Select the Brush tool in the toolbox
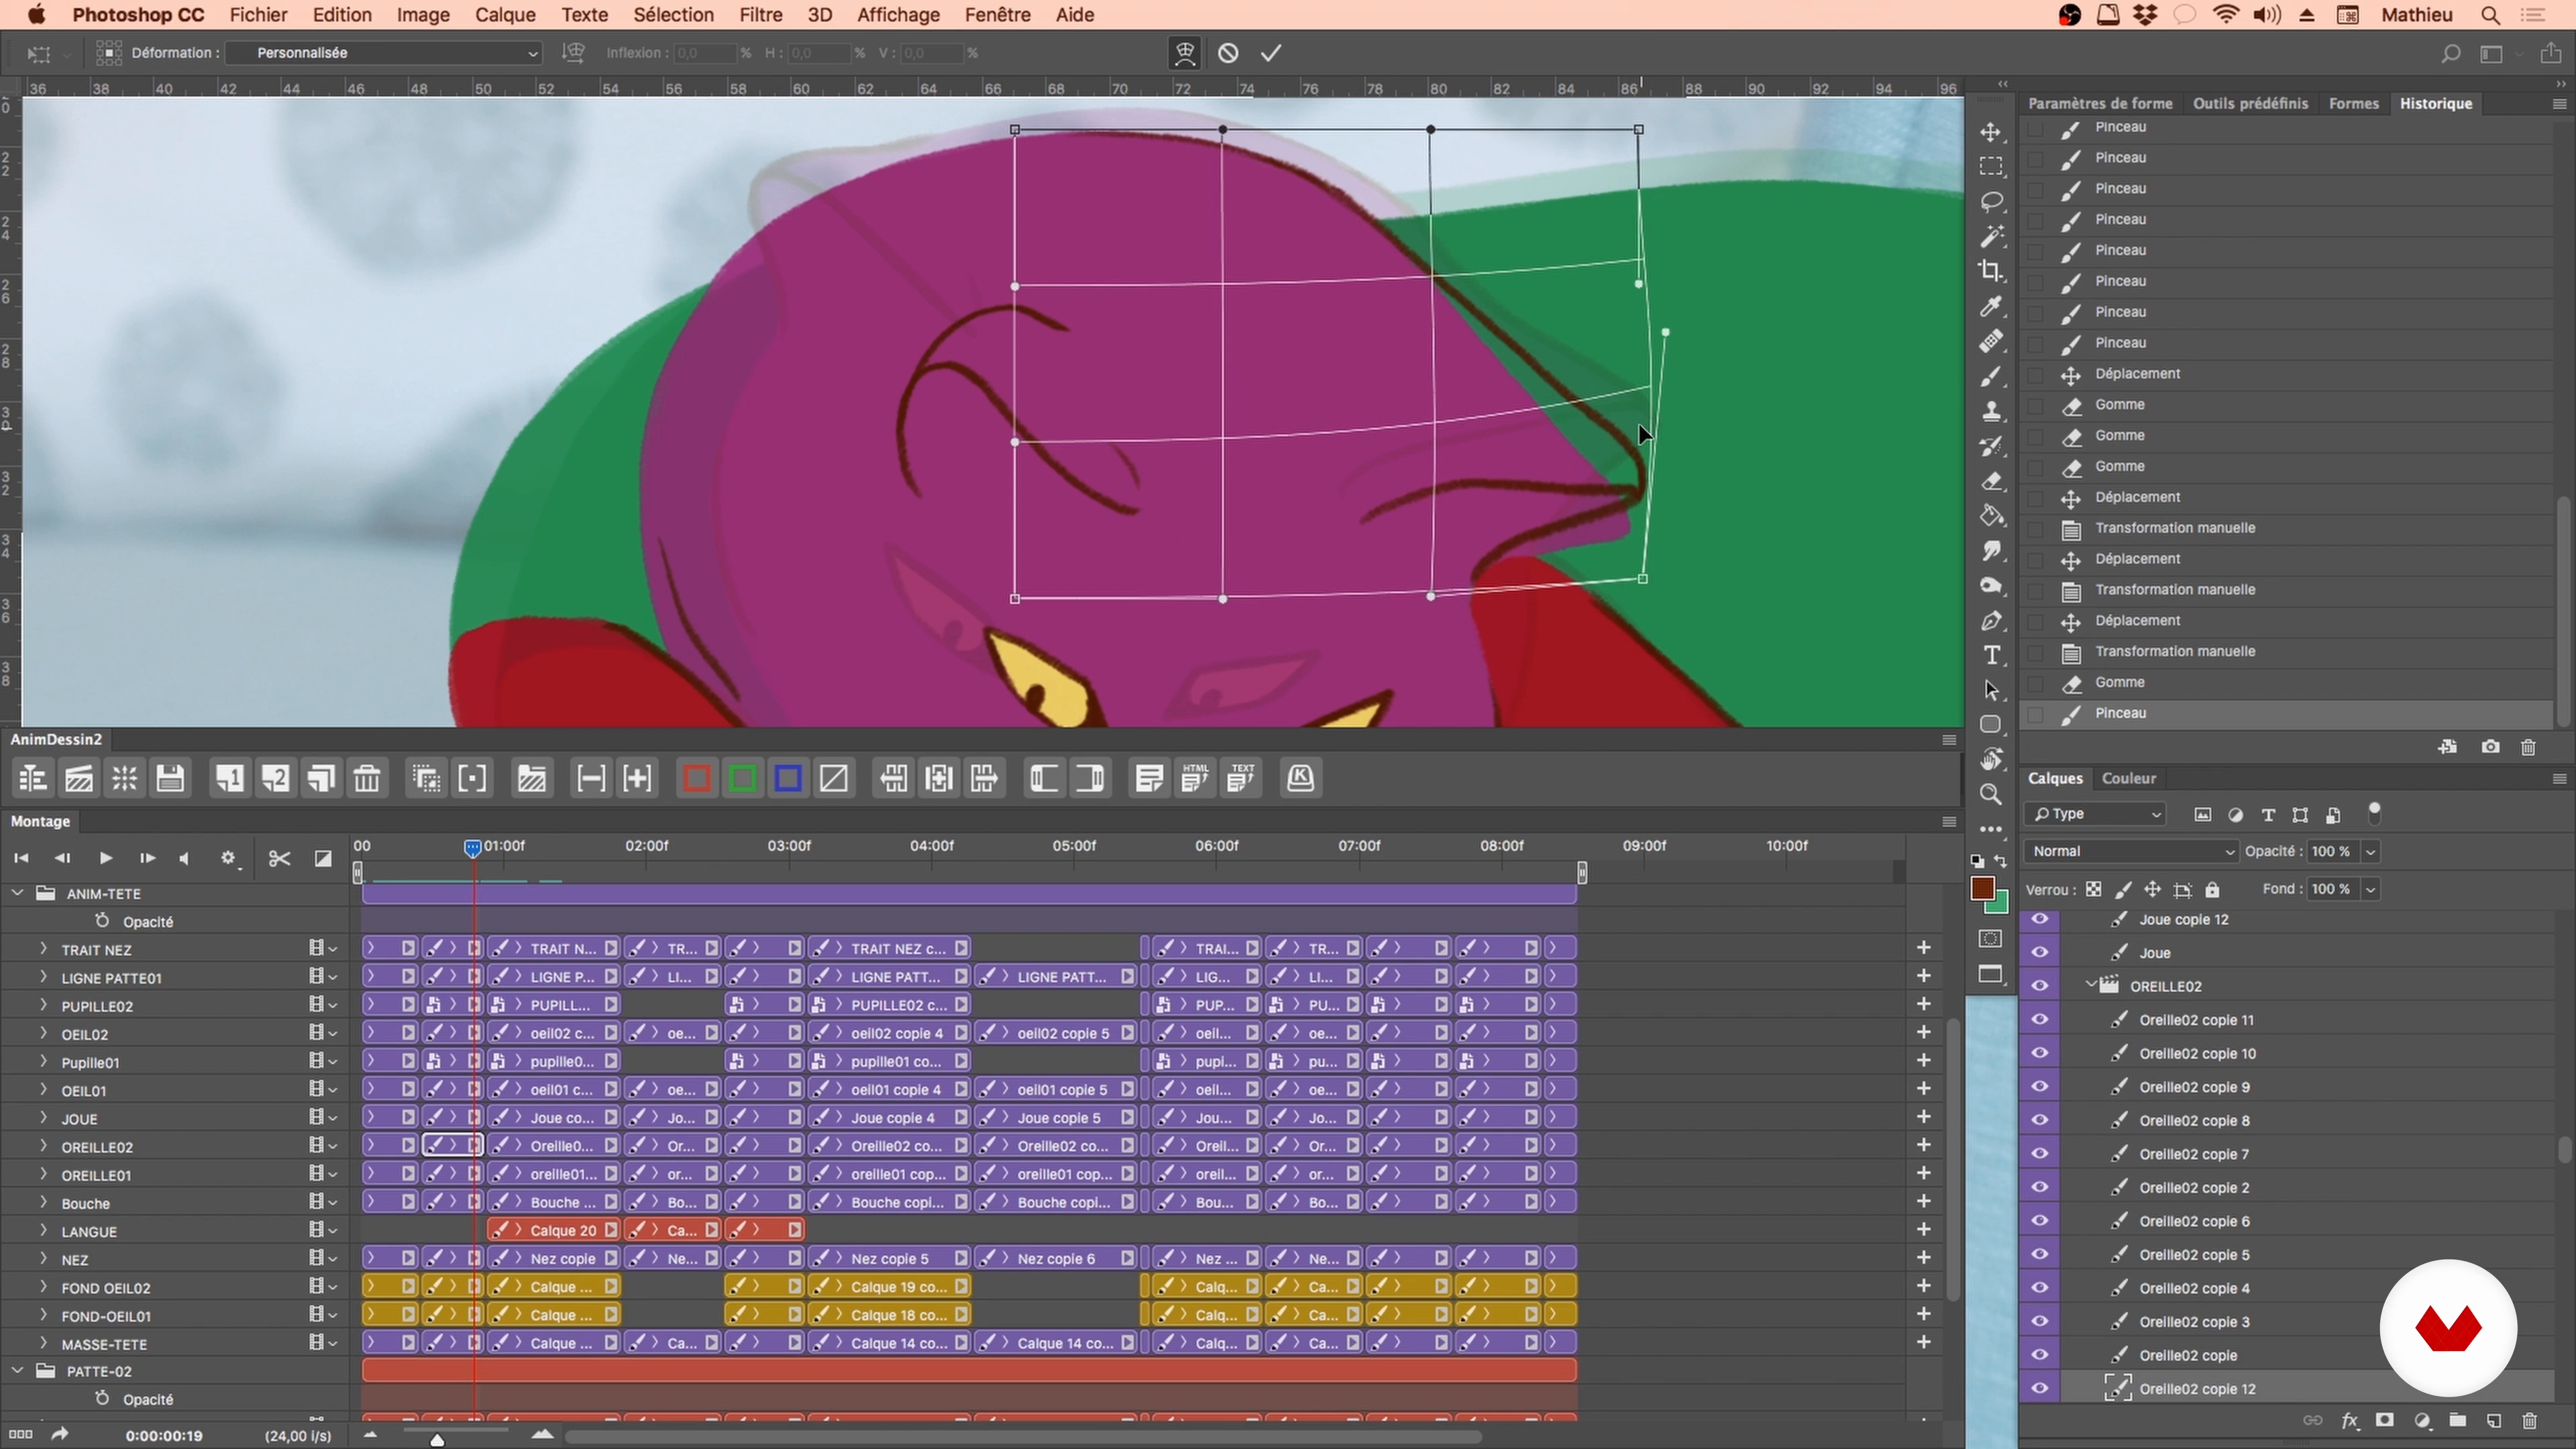2576x1449 pixels. pyautogui.click(x=1991, y=376)
